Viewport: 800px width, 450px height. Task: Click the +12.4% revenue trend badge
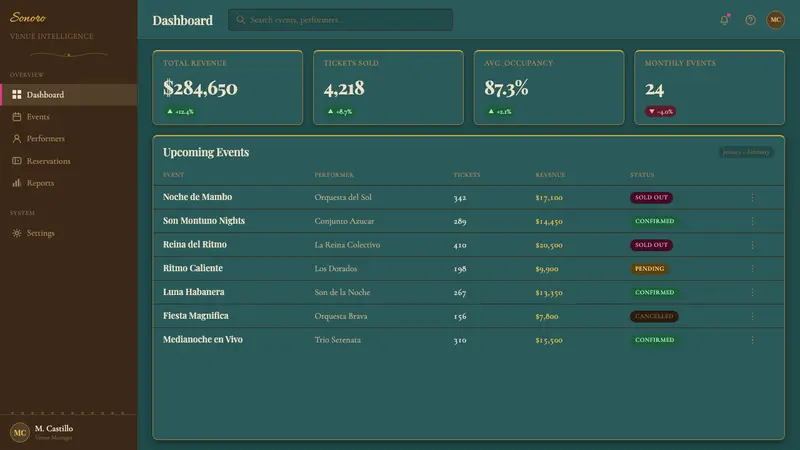tap(180, 111)
